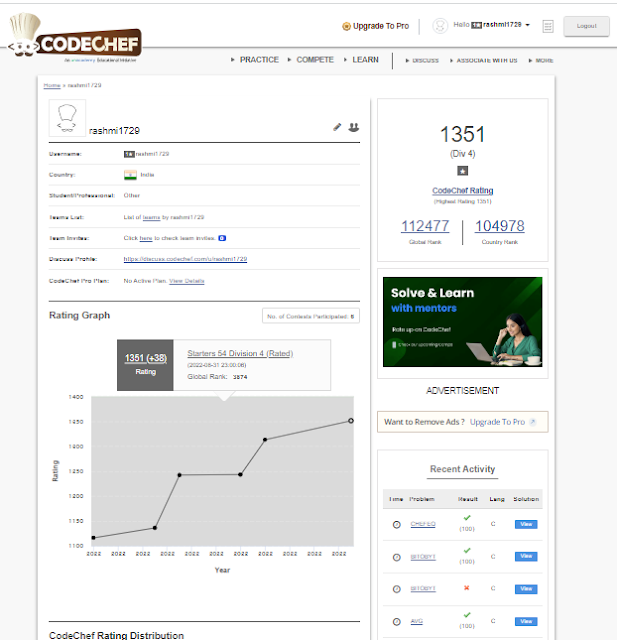The image size is (617, 640).
Task: Click the CodeChef logo
Action: pos(76,37)
